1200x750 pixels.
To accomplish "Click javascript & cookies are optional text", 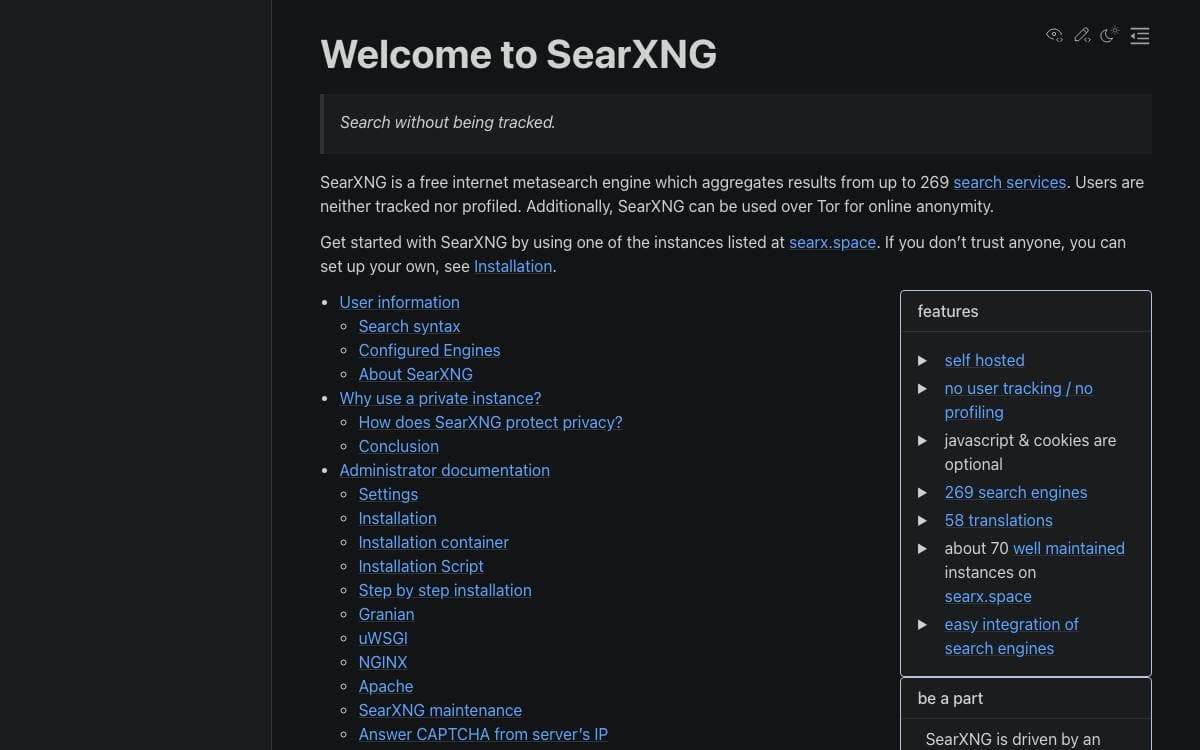I will 1030,452.
